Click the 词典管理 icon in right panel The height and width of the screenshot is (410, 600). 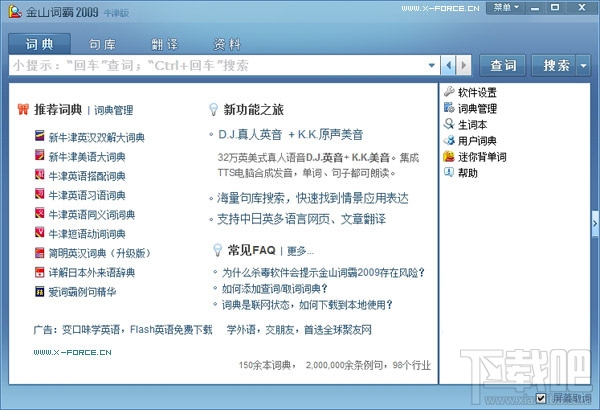click(x=449, y=108)
